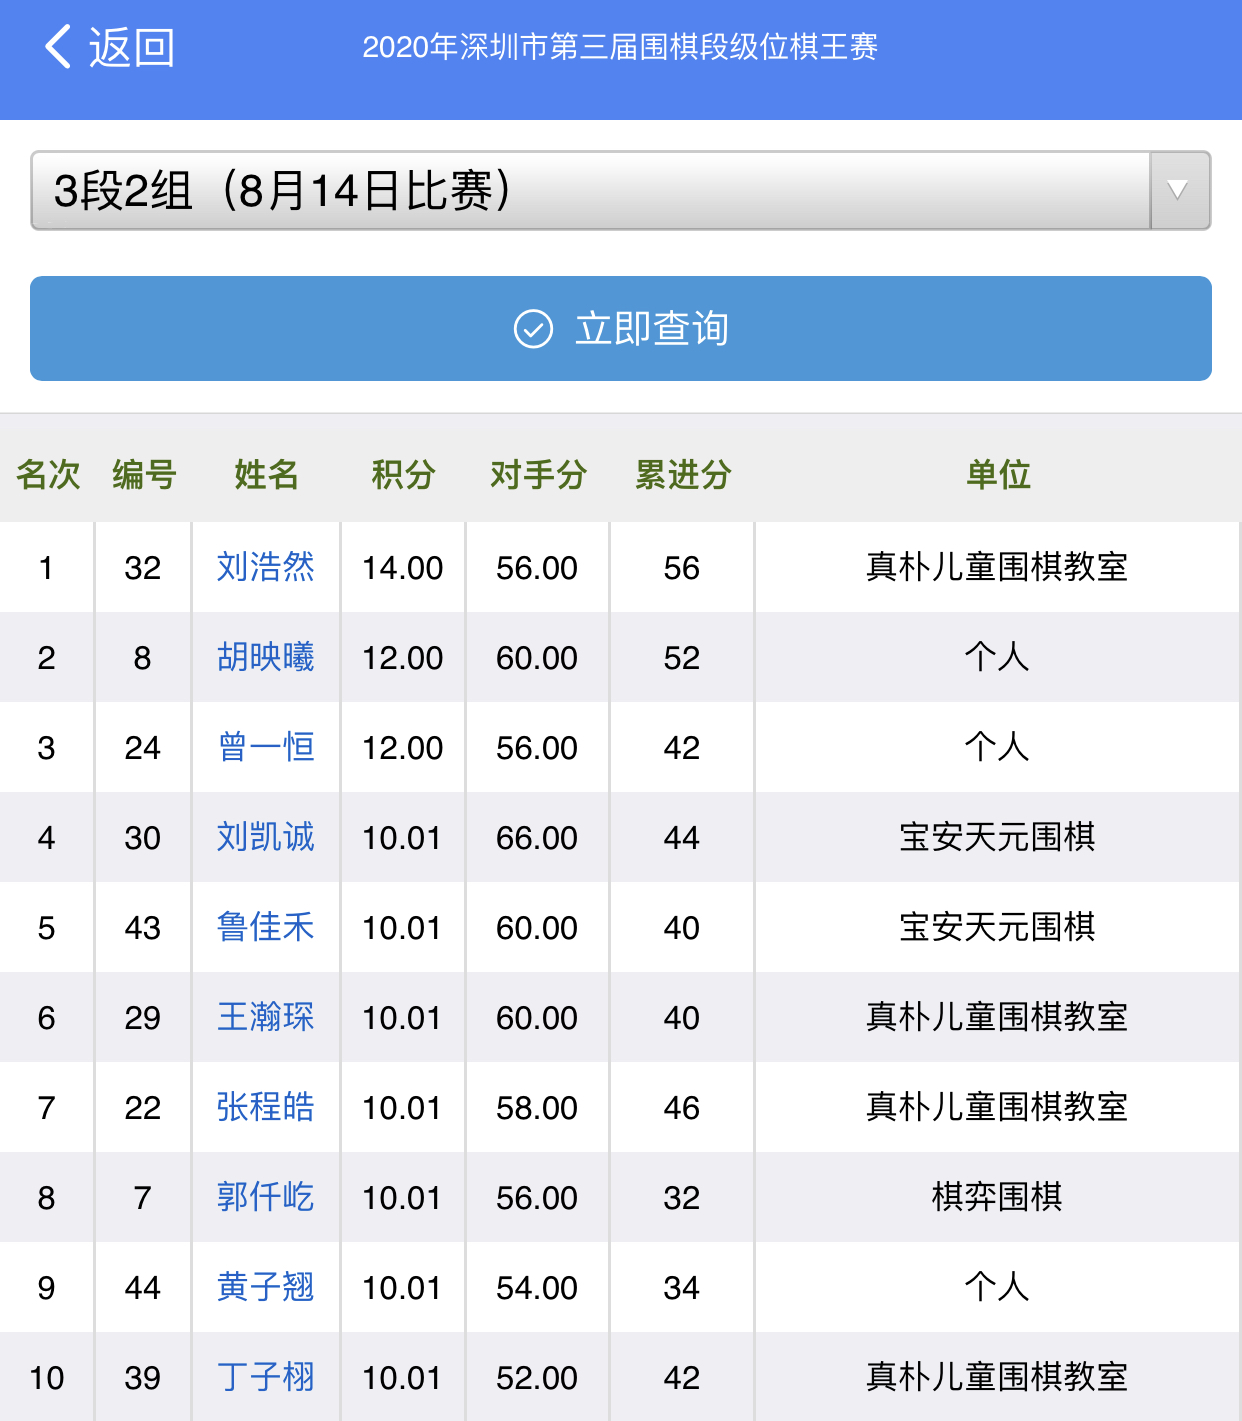
Task: Select player 曾一恒 name link
Action: point(265,747)
